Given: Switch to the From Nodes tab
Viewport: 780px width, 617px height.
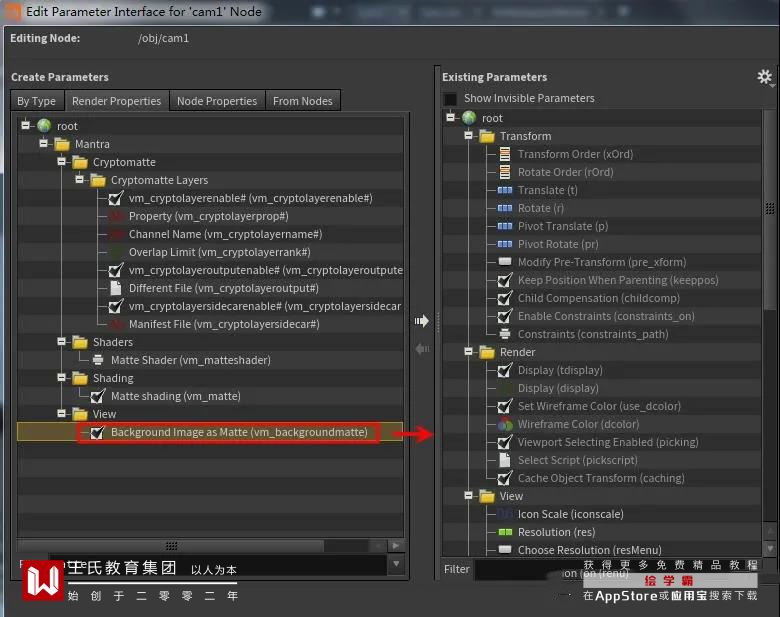Looking at the screenshot, I should tap(302, 101).
